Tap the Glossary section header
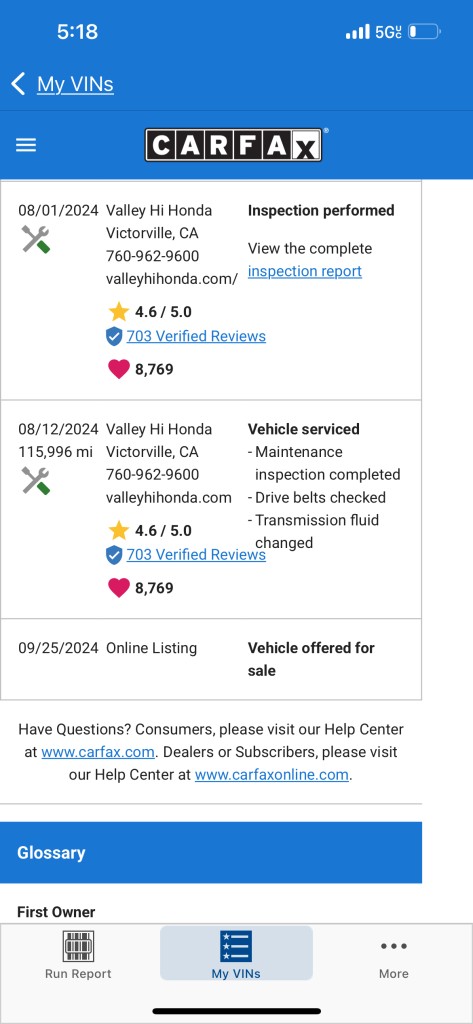 coord(211,853)
